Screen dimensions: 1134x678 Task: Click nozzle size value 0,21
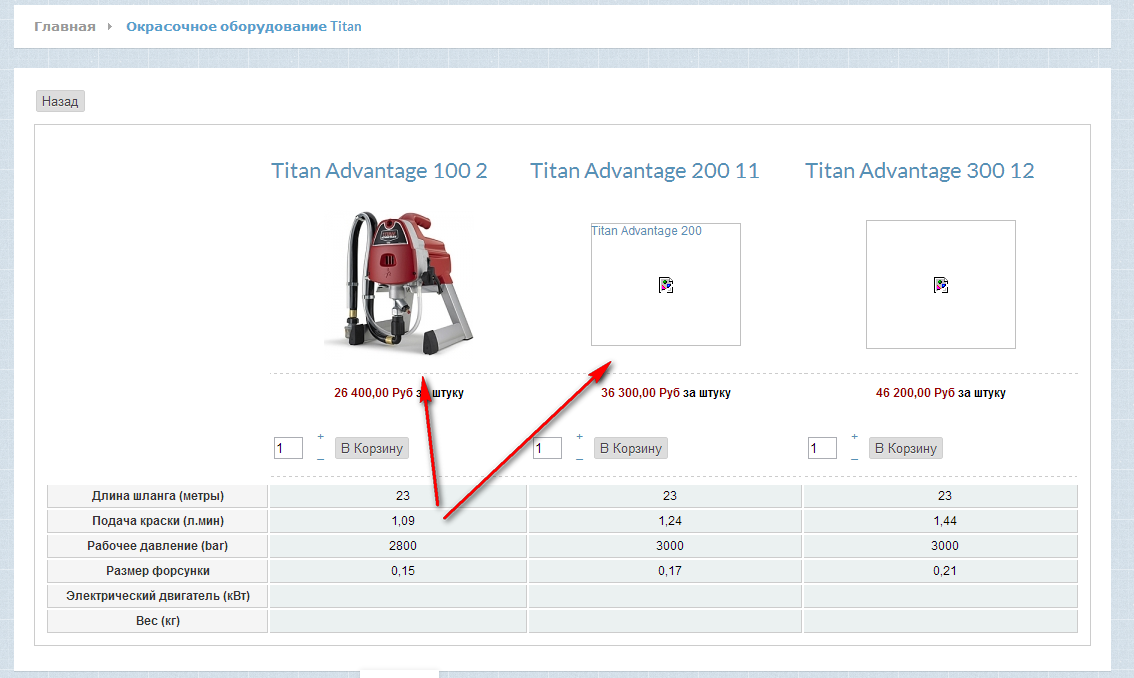tap(945, 571)
